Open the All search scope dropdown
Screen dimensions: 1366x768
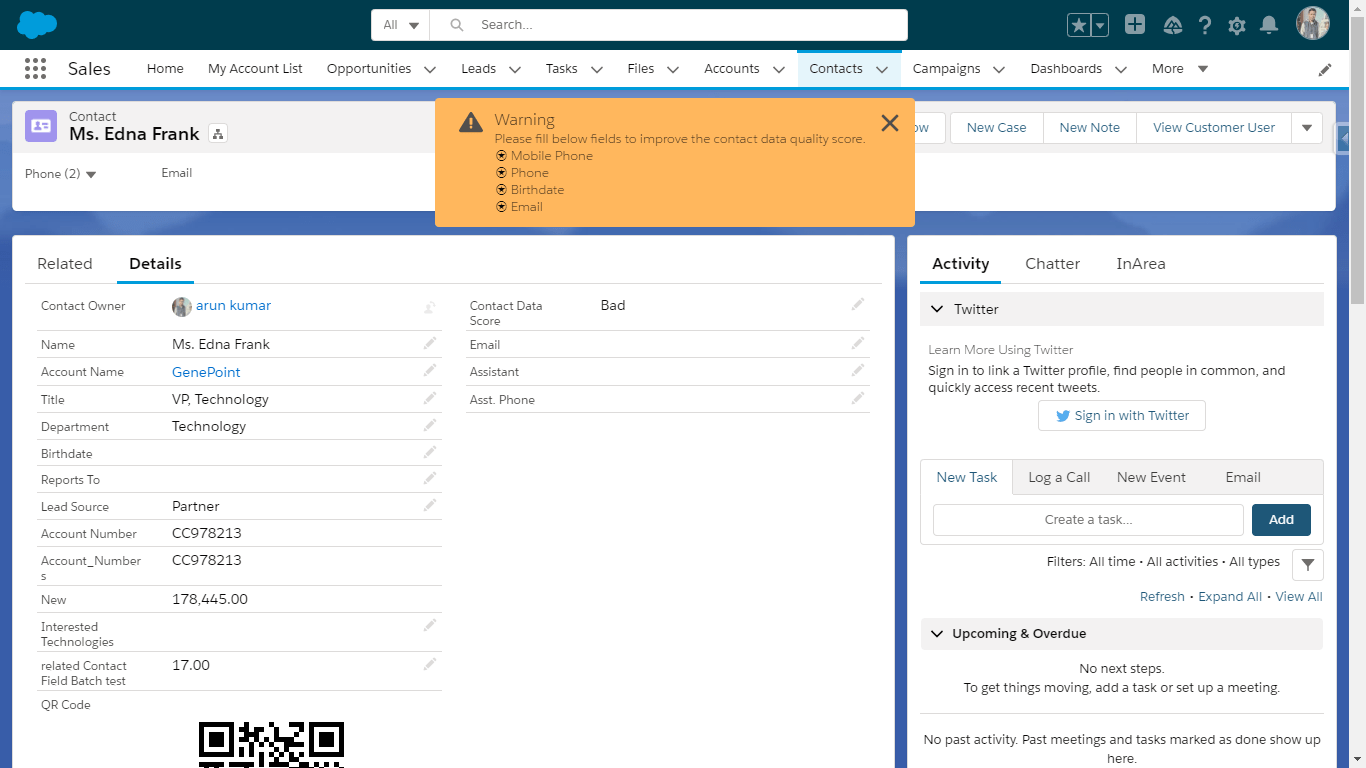(x=401, y=25)
